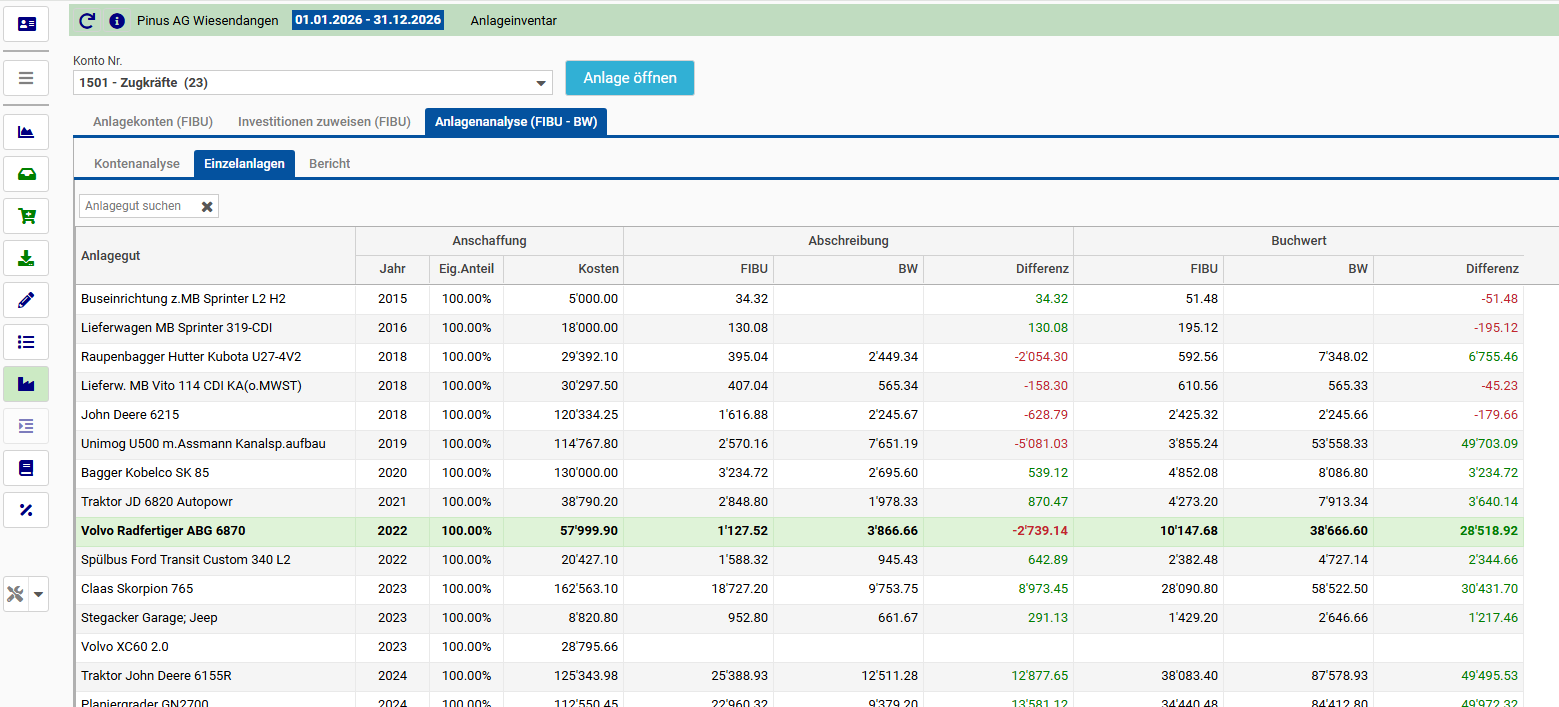Screen dimensions: 1559x707
Task: Select the date range 01.01.2026 - 31.12.2026
Action: tap(368, 20)
